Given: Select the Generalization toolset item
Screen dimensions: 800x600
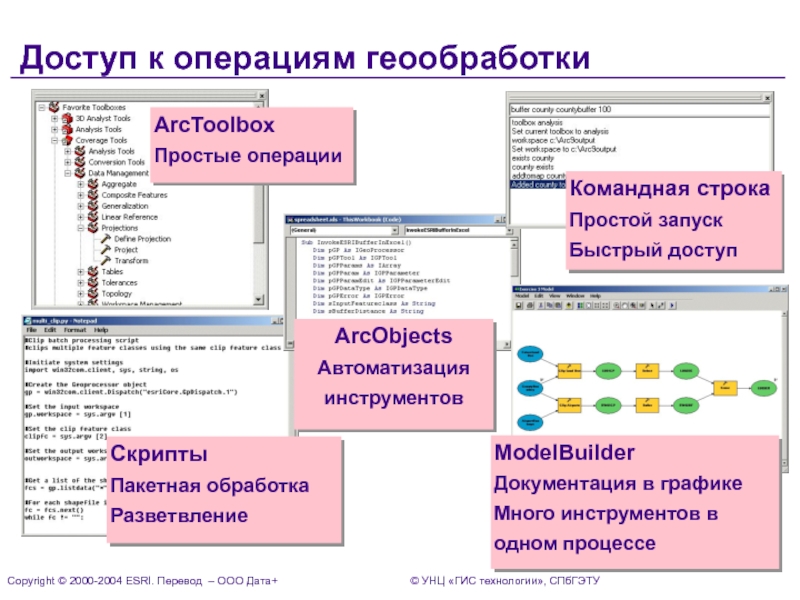Looking at the screenshot, I should (124, 206).
